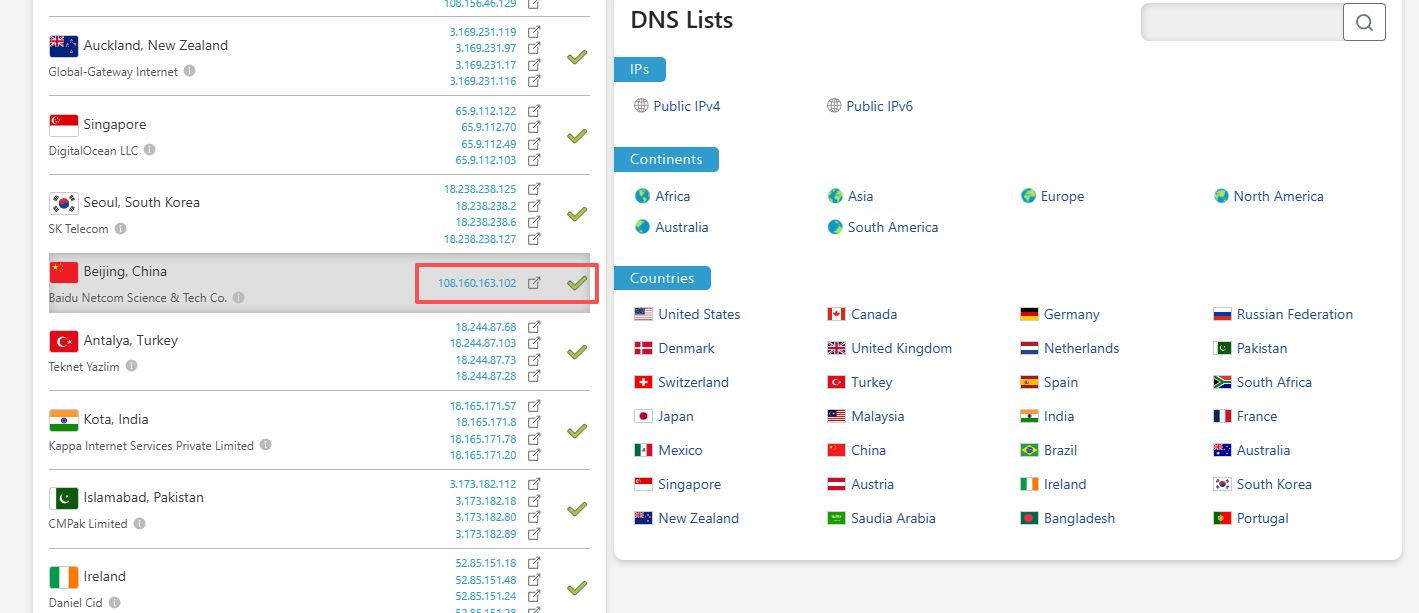
Task: Open the Russian Federation DNS list
Action: point(1294,314)
